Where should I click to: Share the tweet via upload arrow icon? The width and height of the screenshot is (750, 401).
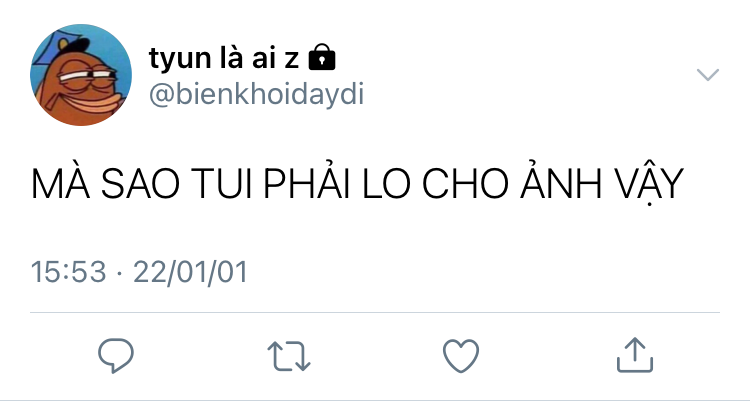(635, 355)
